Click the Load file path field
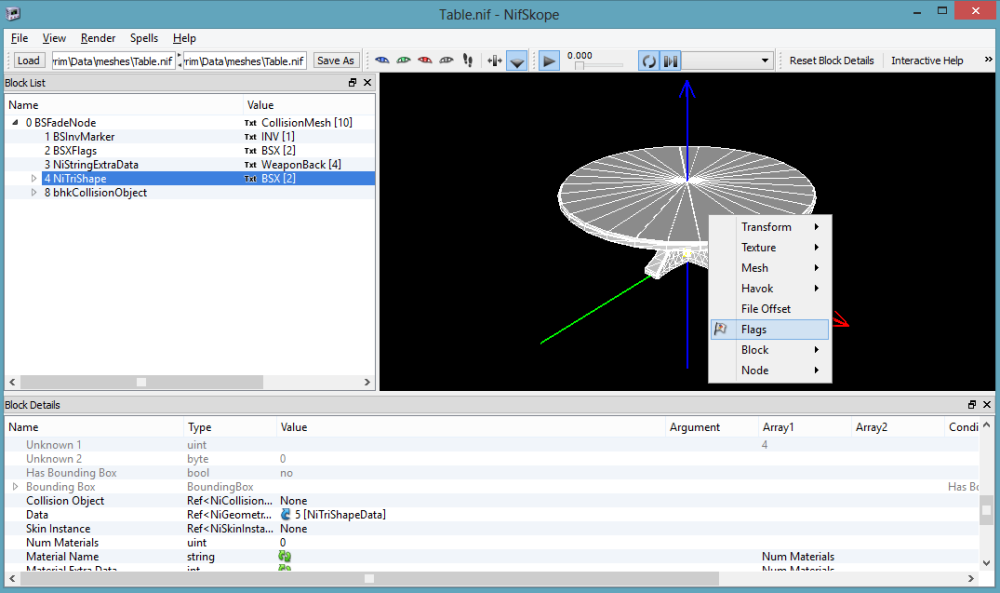The image size is (1000, 593). 114,61
